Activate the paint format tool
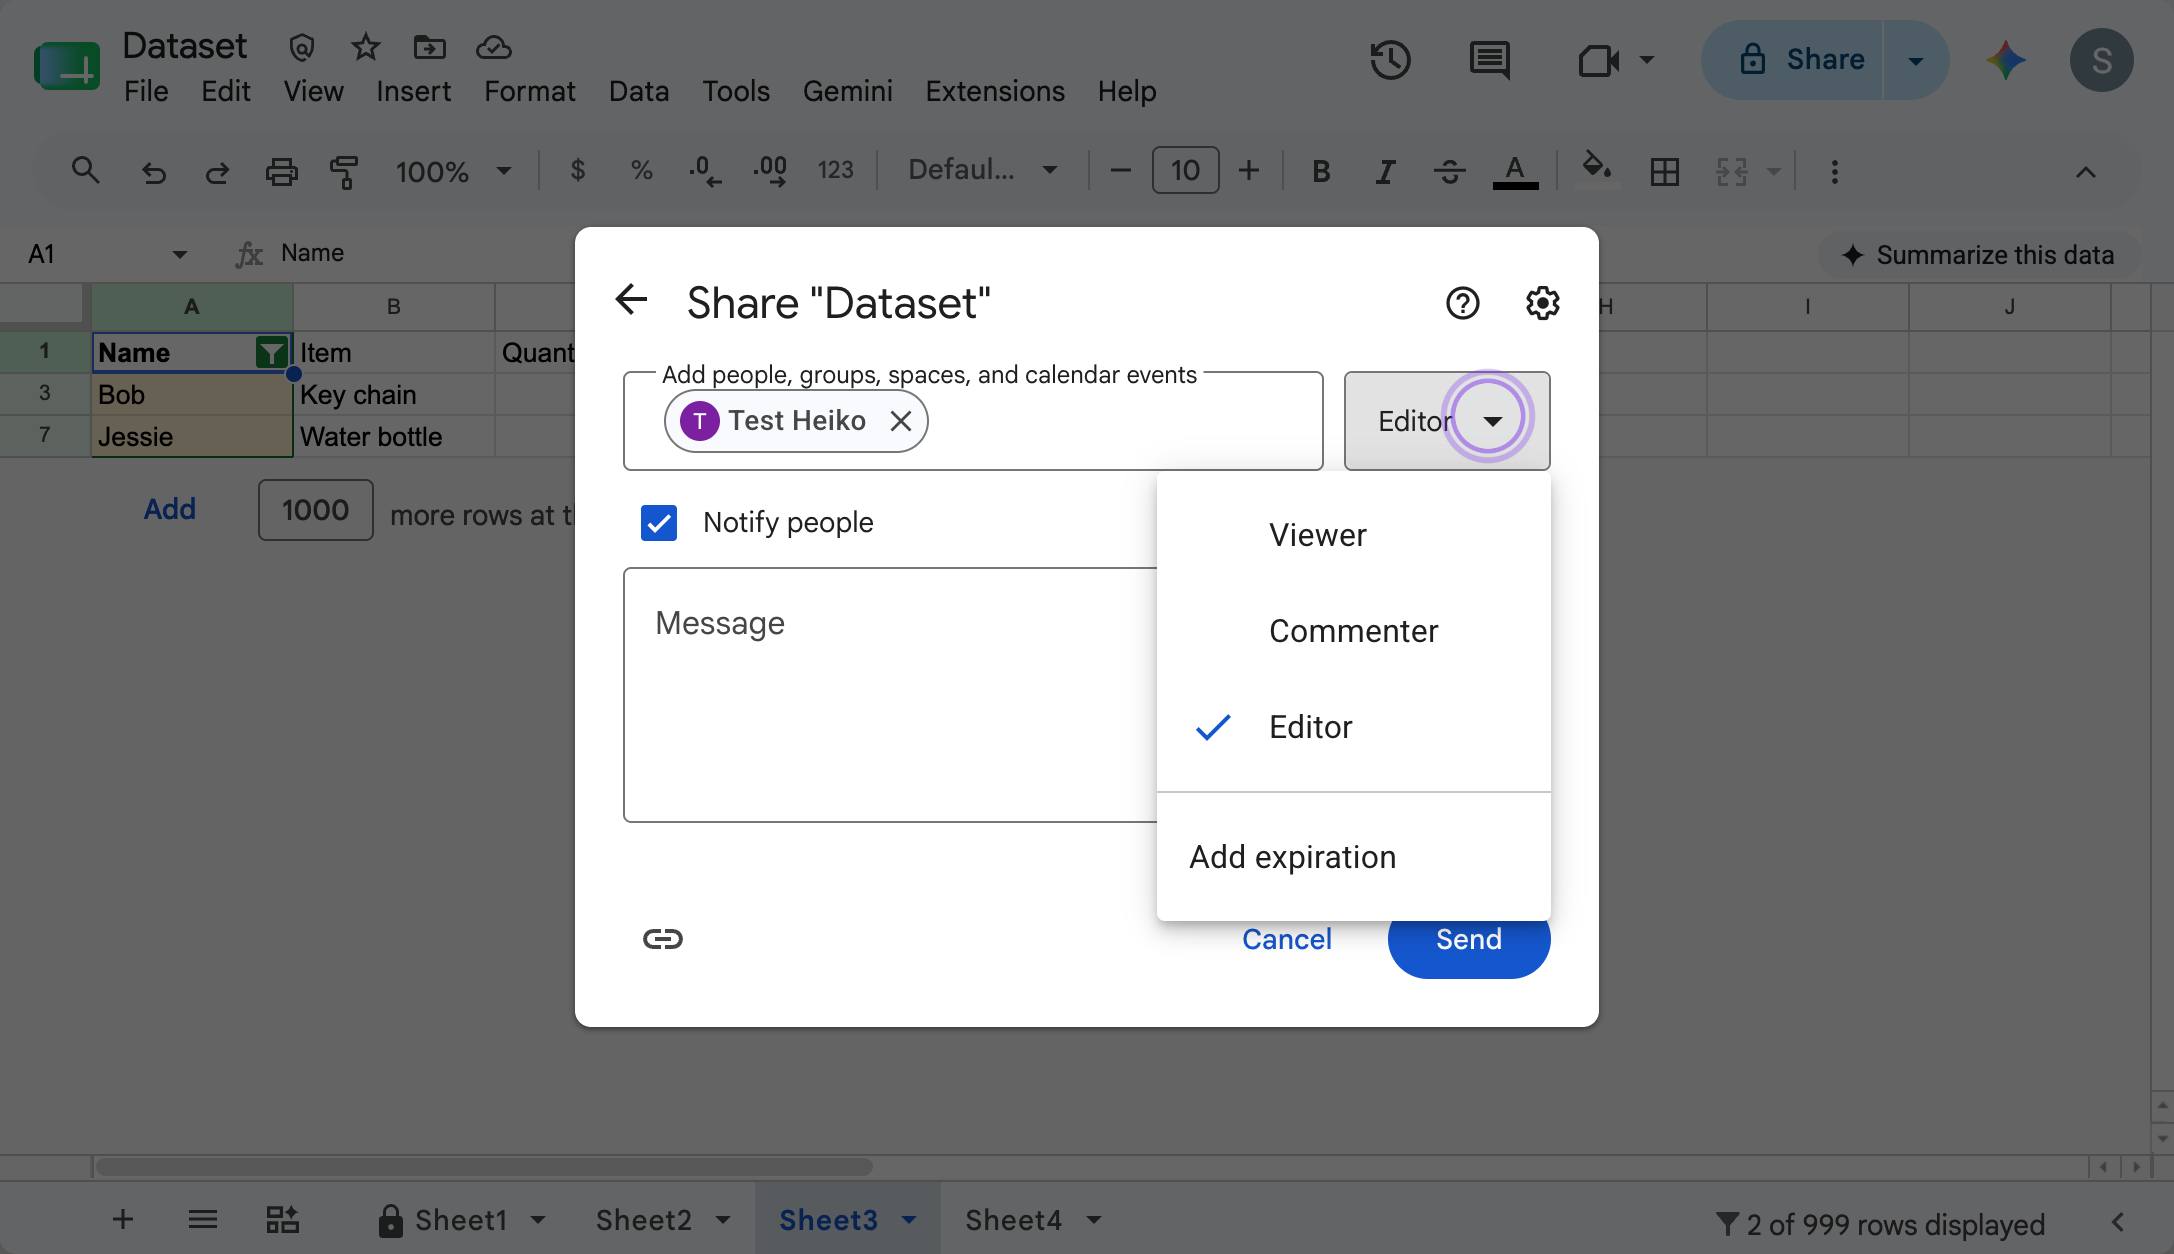Screen dimensions: 2174x1254 pyautogui.click(x=343, y=172)
